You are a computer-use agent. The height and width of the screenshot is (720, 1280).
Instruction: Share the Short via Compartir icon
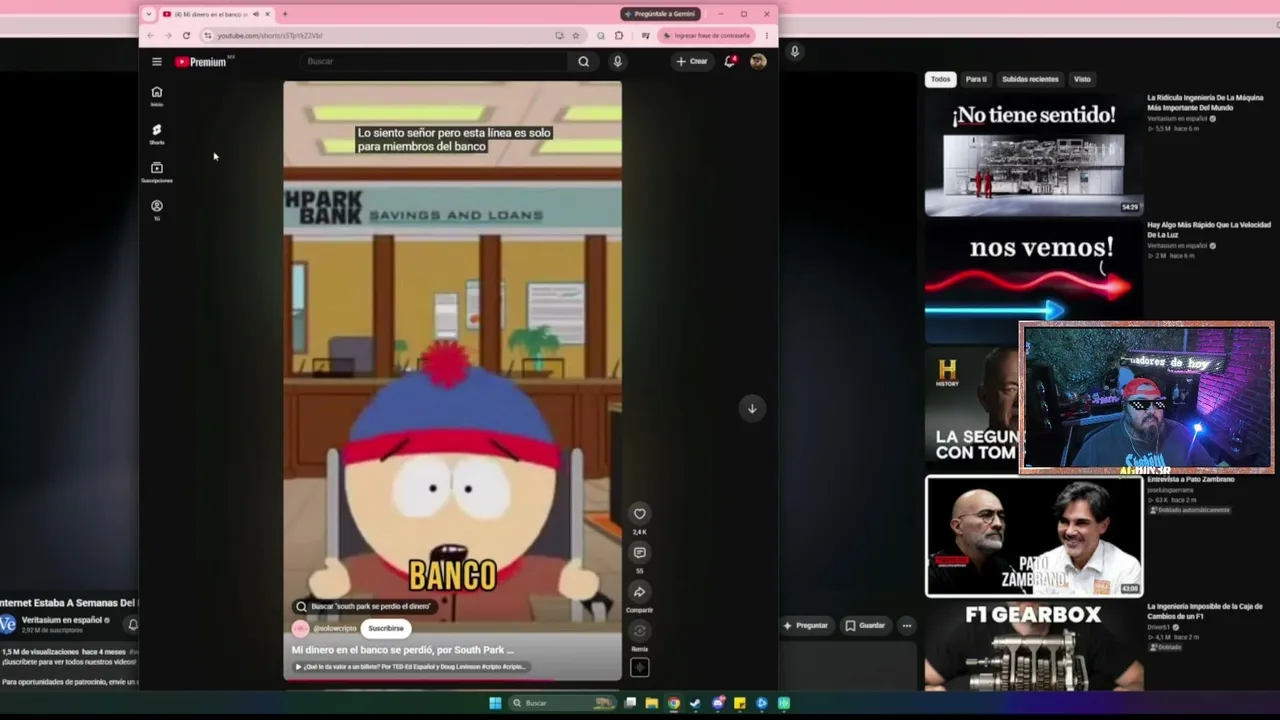pyautogui.click(x=640, y=592)
